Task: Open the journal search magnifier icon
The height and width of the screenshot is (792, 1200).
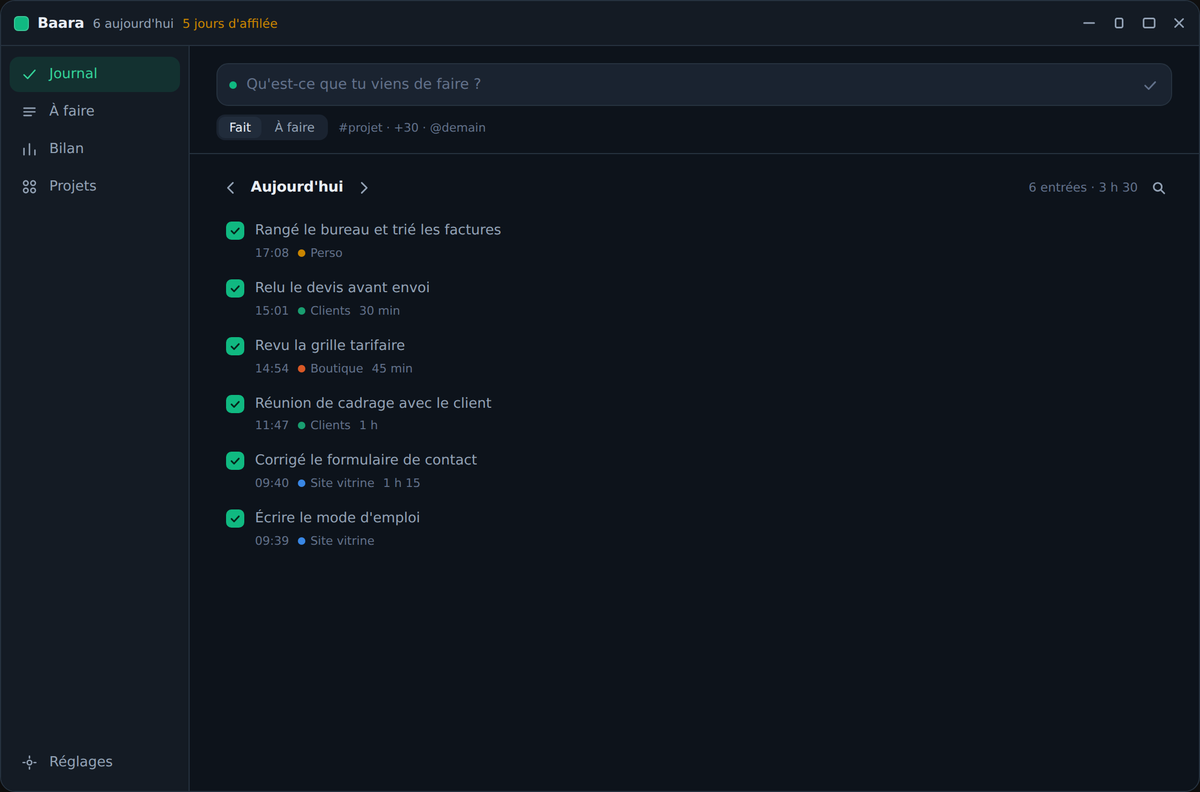Action: (x=1159, y=188)
